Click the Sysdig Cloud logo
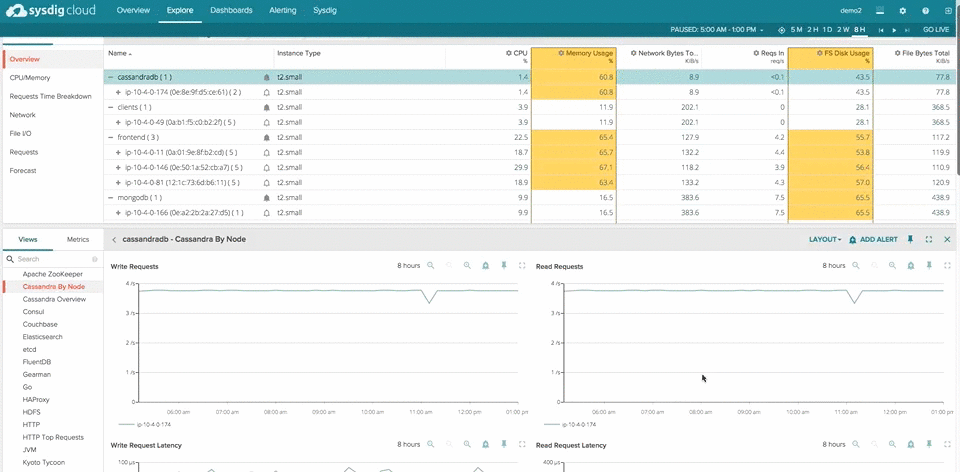The image size is (960, 472). click(x=51, y=10)
